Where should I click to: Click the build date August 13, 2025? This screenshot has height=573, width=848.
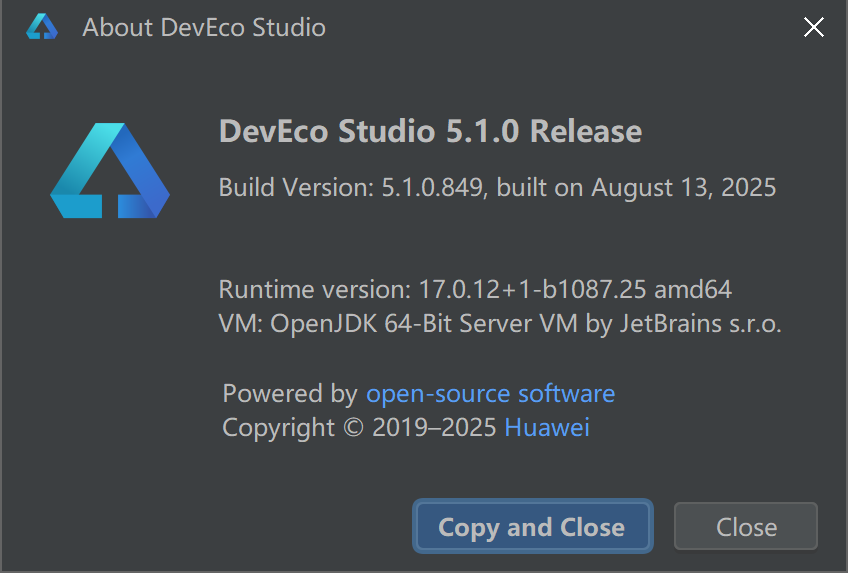[683, 187]
